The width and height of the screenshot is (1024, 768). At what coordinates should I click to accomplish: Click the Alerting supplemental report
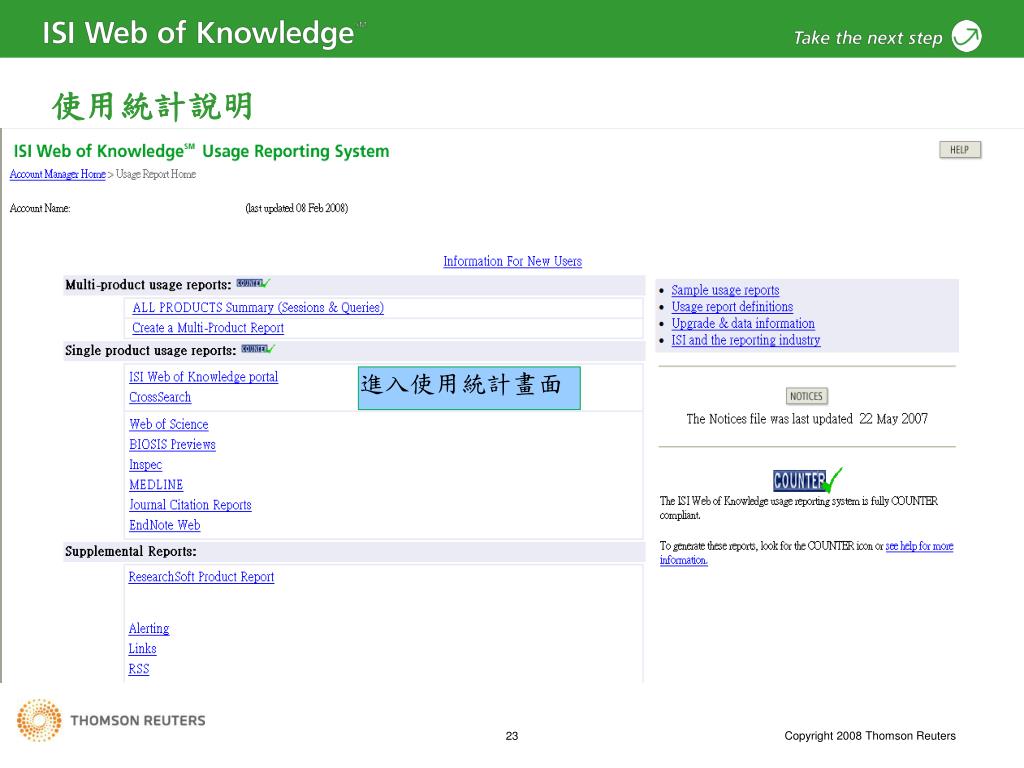[x=149, y=628]
